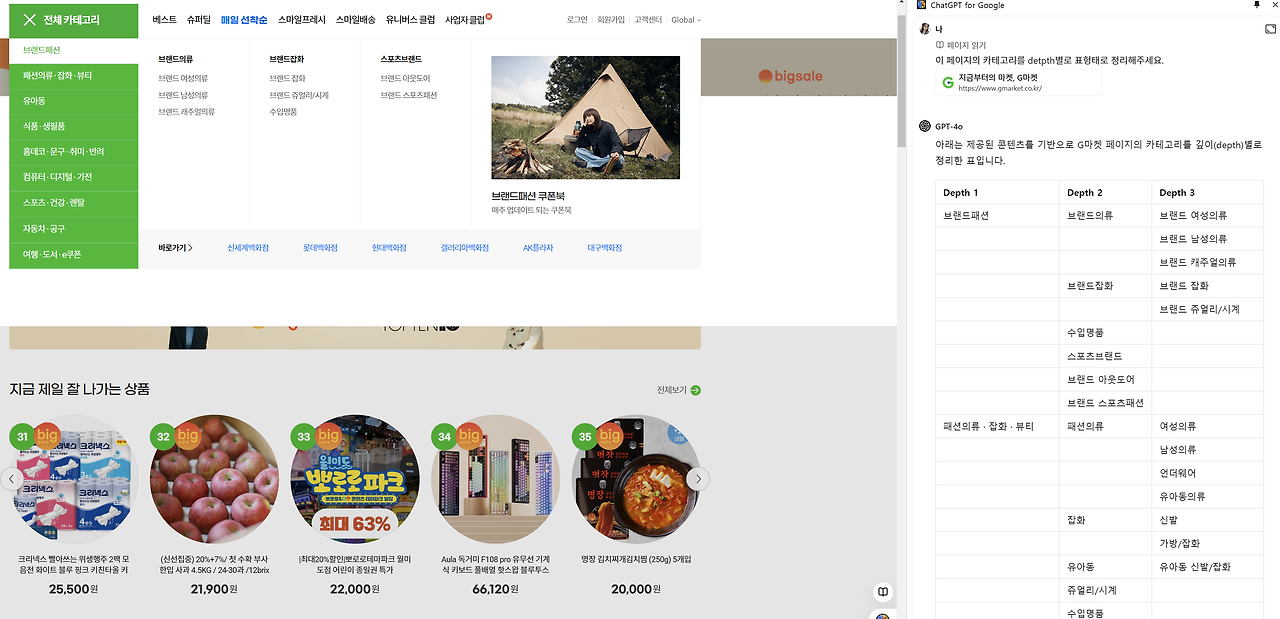Go to AK플라자 shortcut

tap(538, 248)
